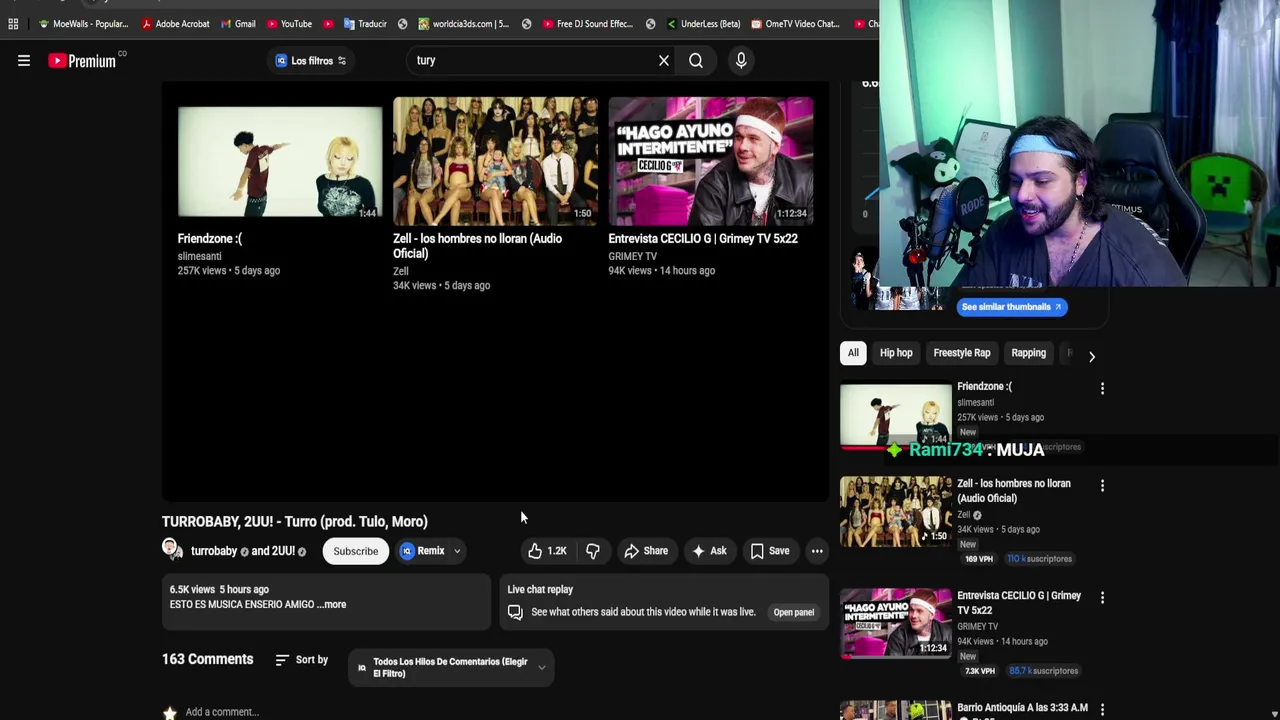Open the YouTube hamburger guide menu
Viewport: 1280px width, 720px height.
coord(24,61)
